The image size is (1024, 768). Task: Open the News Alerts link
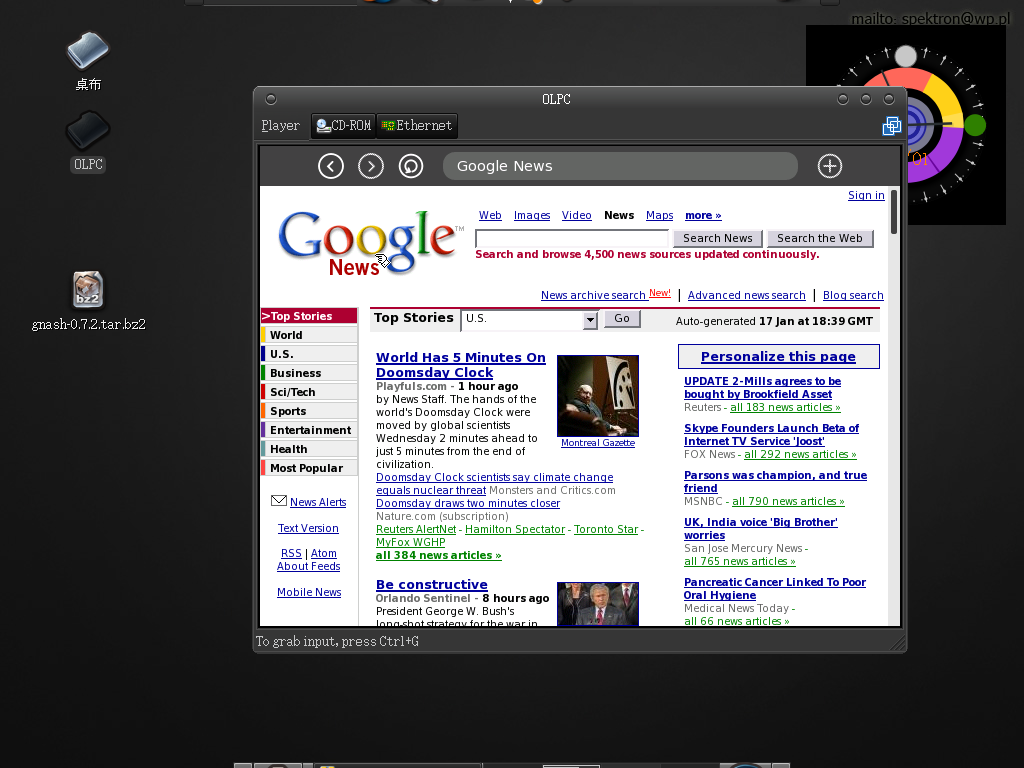(318, 502)
